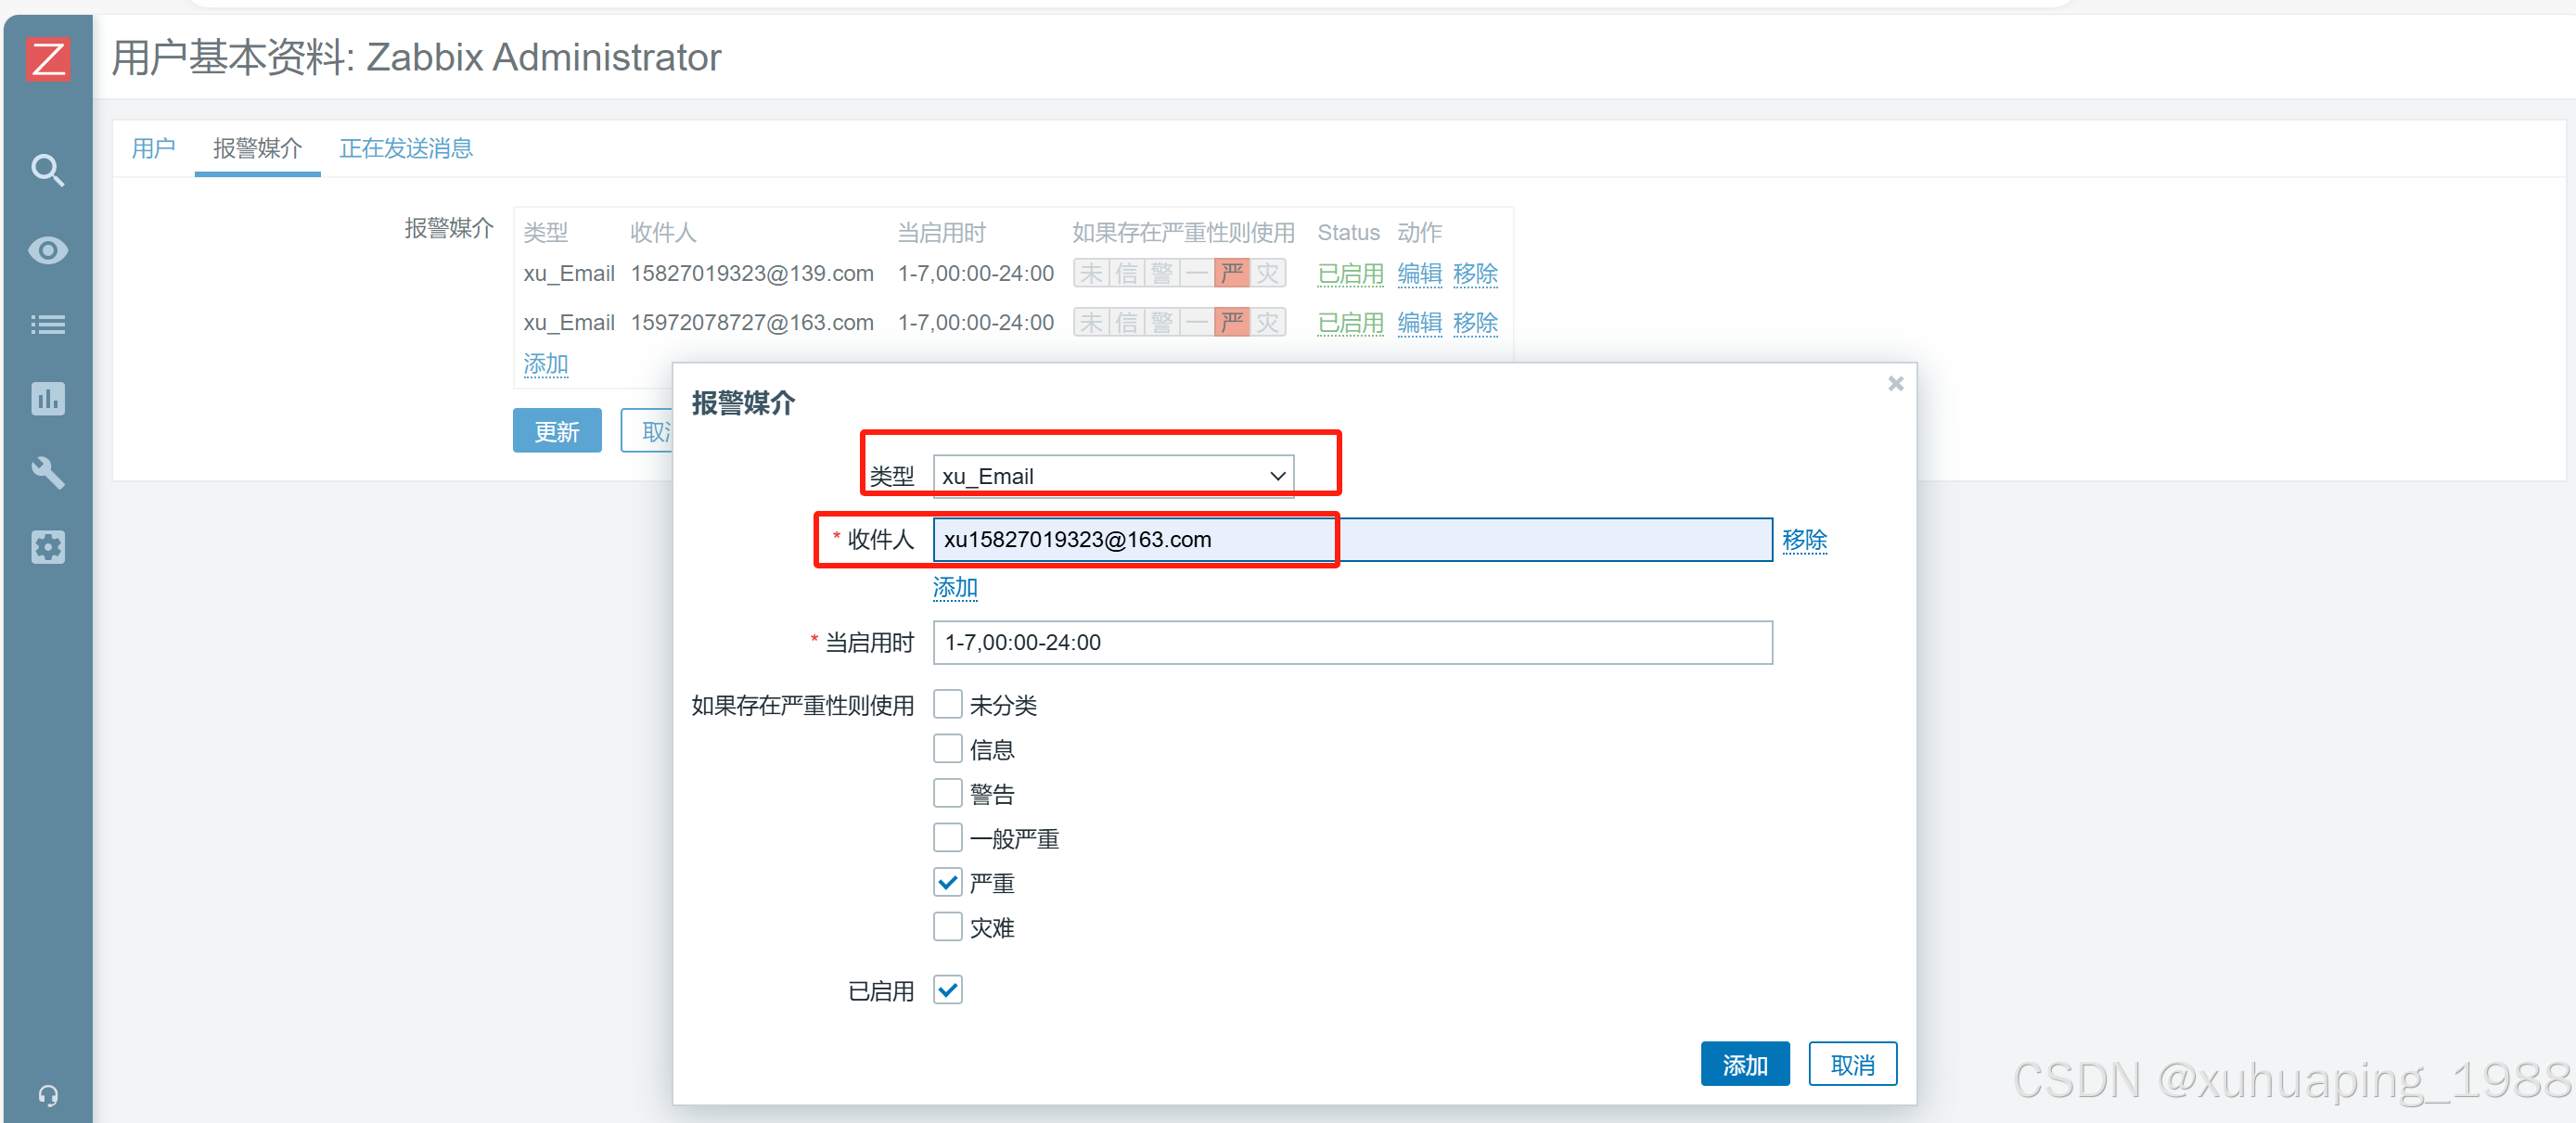2576x1123 pixels.
Task: Enable the 灾难 severity checkbox
Action: [x=947, y=927]
